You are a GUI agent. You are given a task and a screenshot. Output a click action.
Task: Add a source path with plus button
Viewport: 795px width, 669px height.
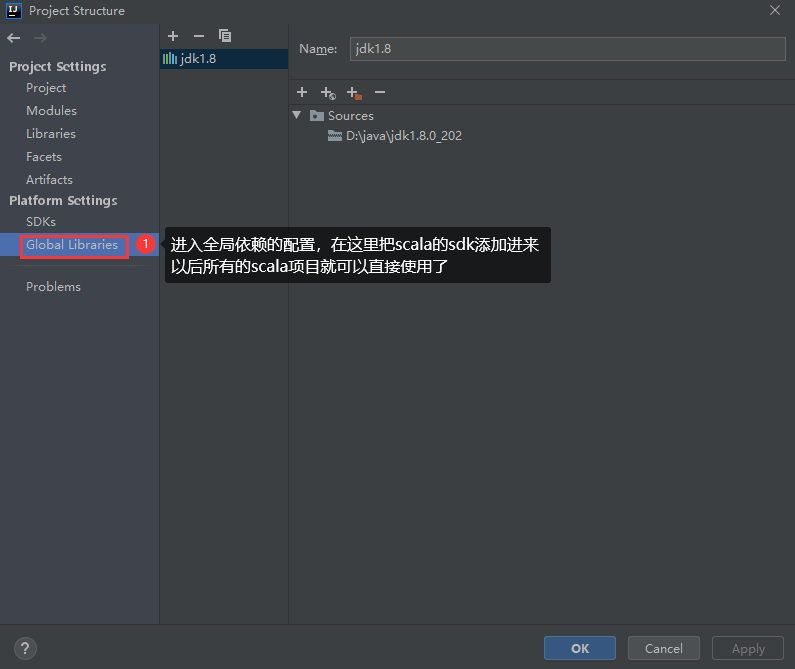[x=302, y=92]
